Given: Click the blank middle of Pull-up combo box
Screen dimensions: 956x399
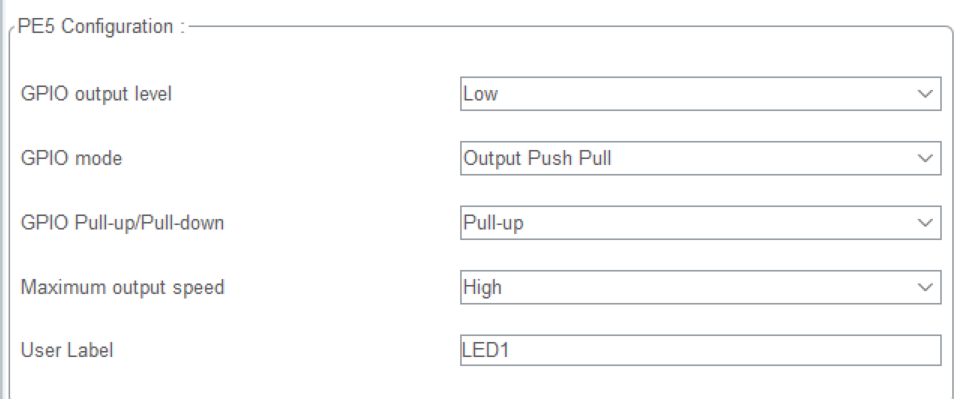Looking at the screenshot, I should pyautogui.click(x=717, y=223).
